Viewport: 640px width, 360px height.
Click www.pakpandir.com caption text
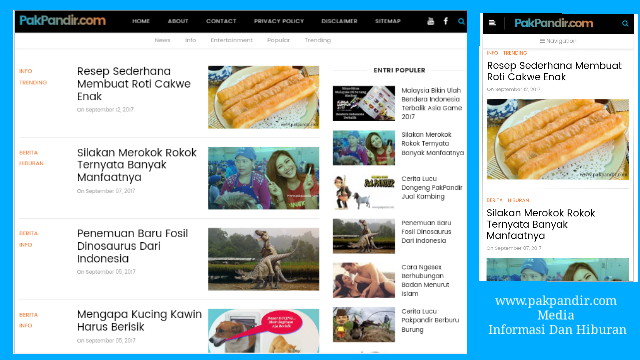[556, 301]
